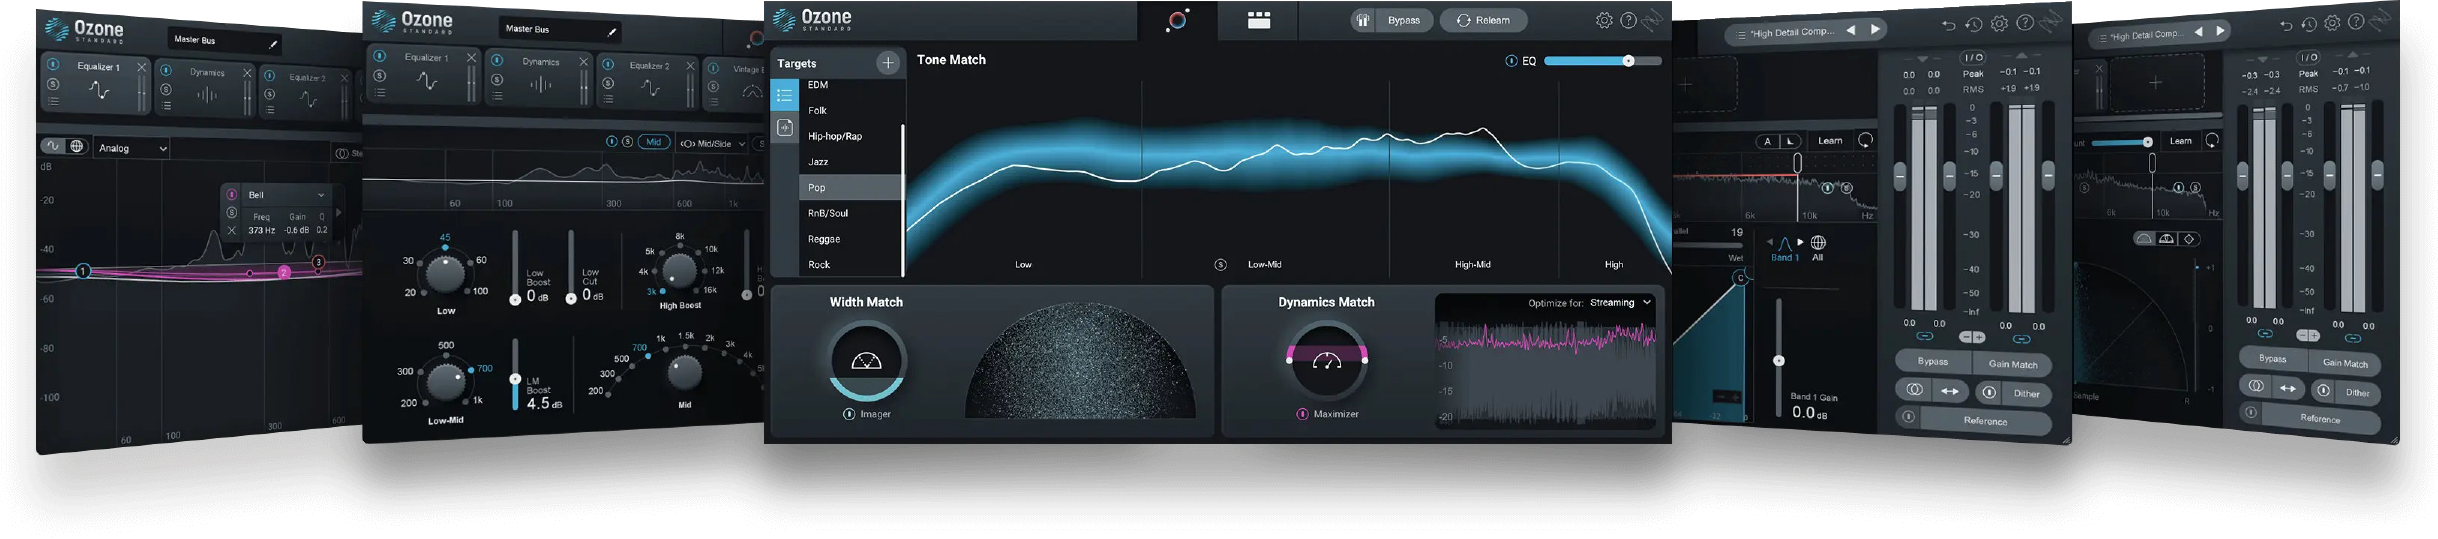Click Learn button in rightmost window
Viewport: 2438px width, 539px height.
[x=2180, y=141]
